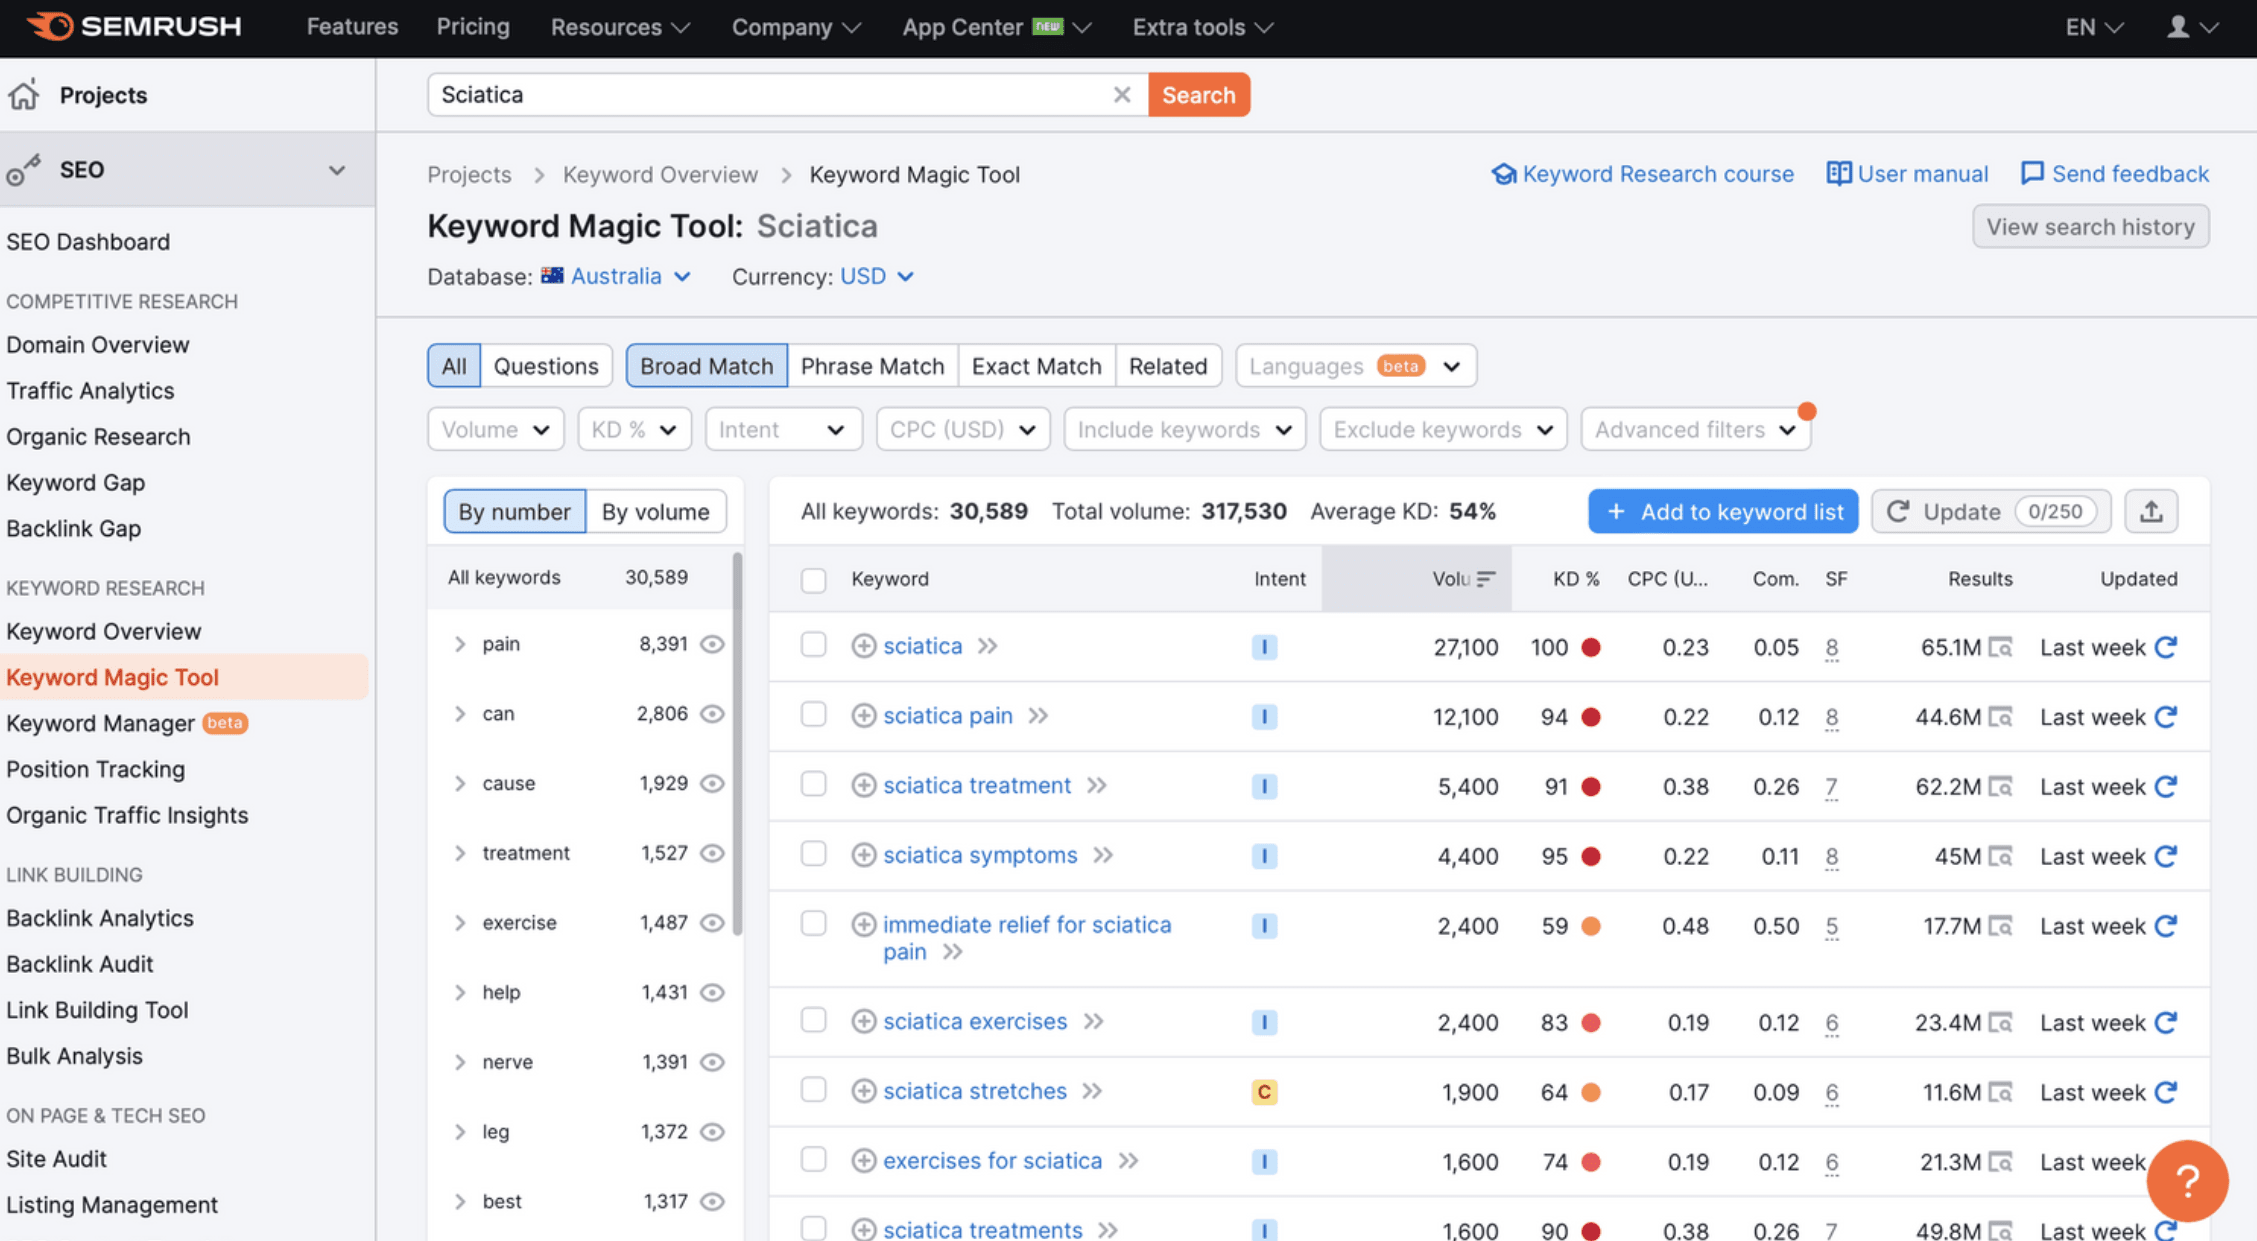Refresh the sciatica keyword row
The image size is (2257, 1241).
click(2167, 647)
